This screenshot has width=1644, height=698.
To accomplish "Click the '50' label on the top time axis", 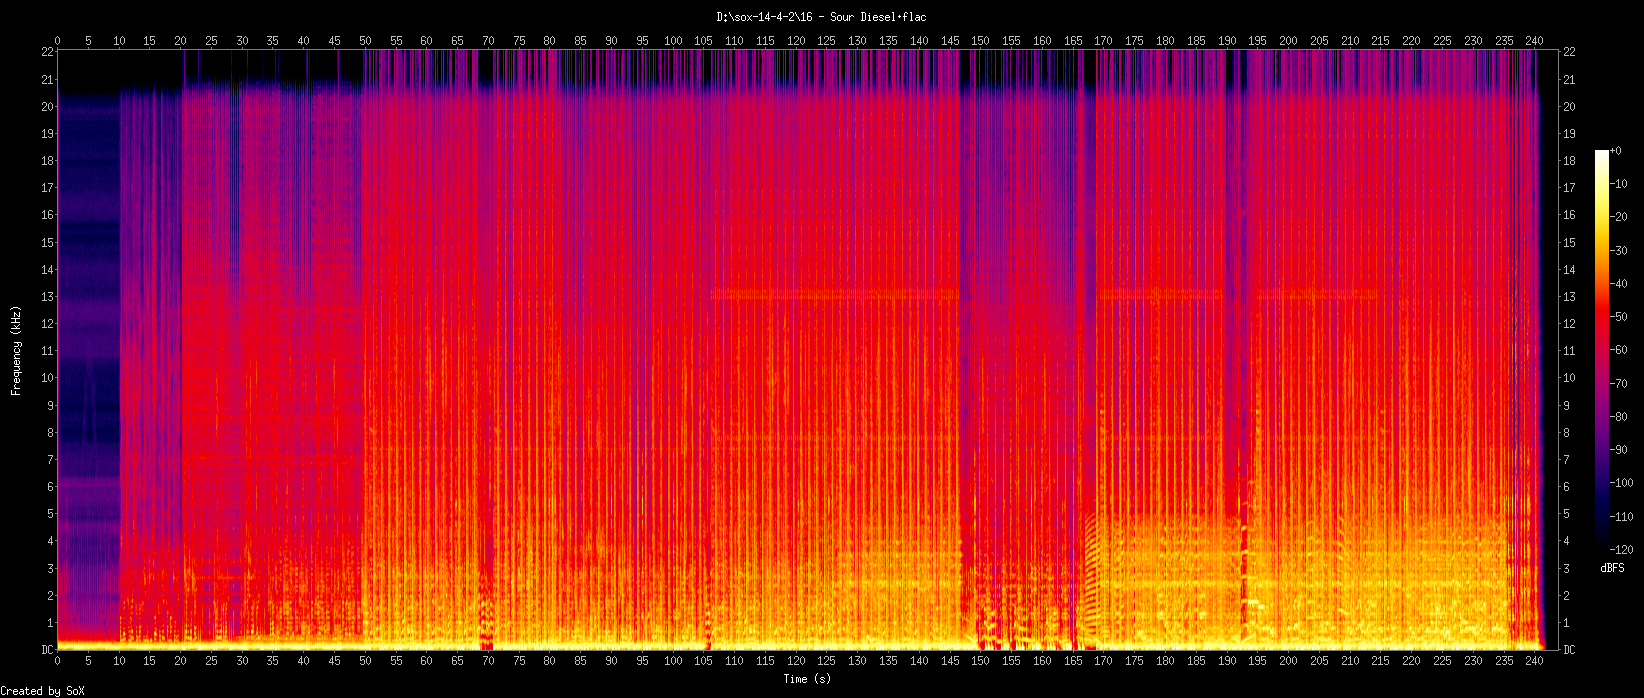I will click(366, 41).
